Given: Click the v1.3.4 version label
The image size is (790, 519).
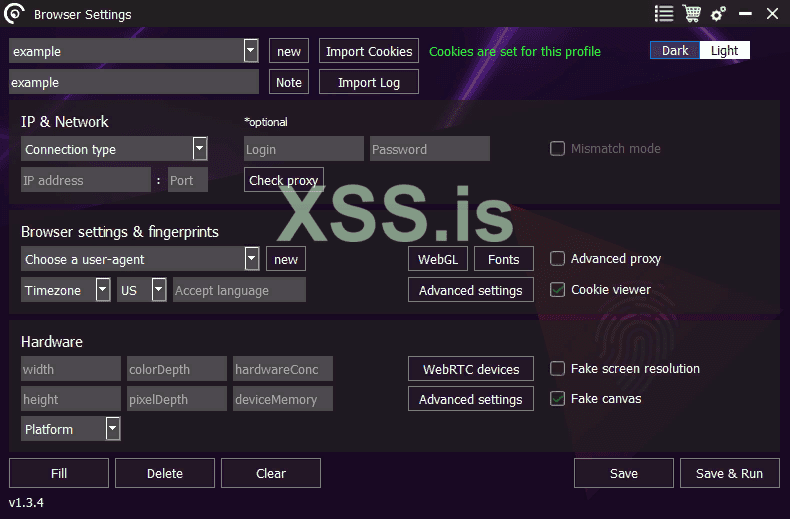Looking at the screenshot, I should pyautogui.click(x=26, y=502).
